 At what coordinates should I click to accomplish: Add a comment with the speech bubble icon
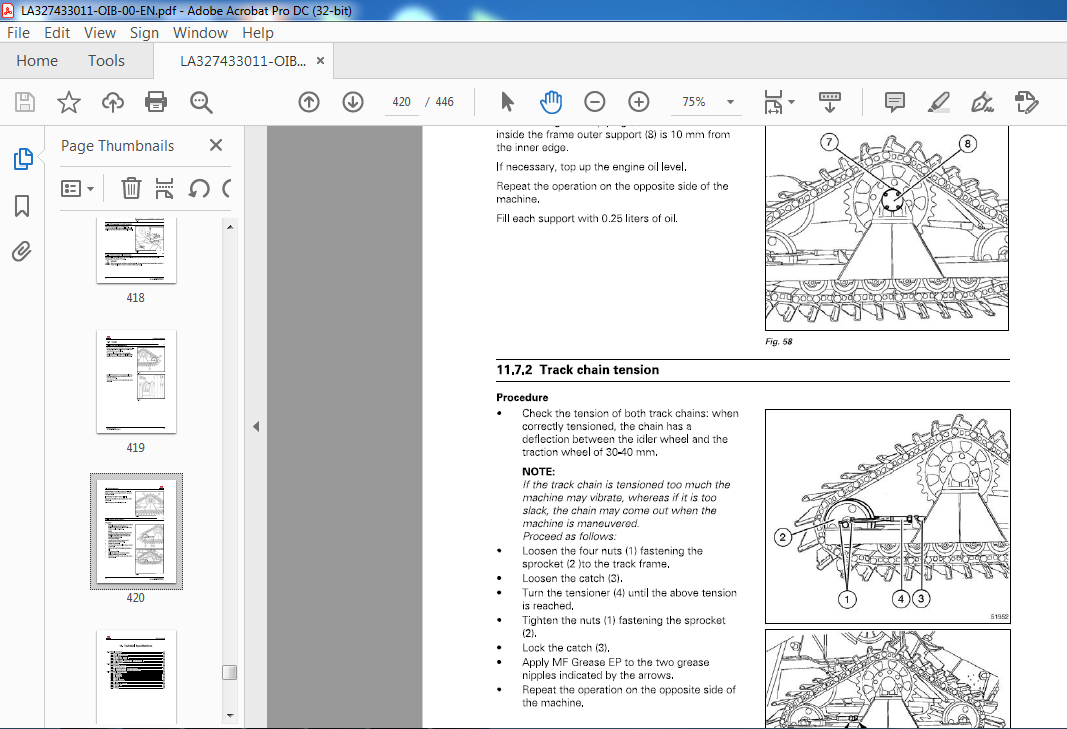(895, 102)
